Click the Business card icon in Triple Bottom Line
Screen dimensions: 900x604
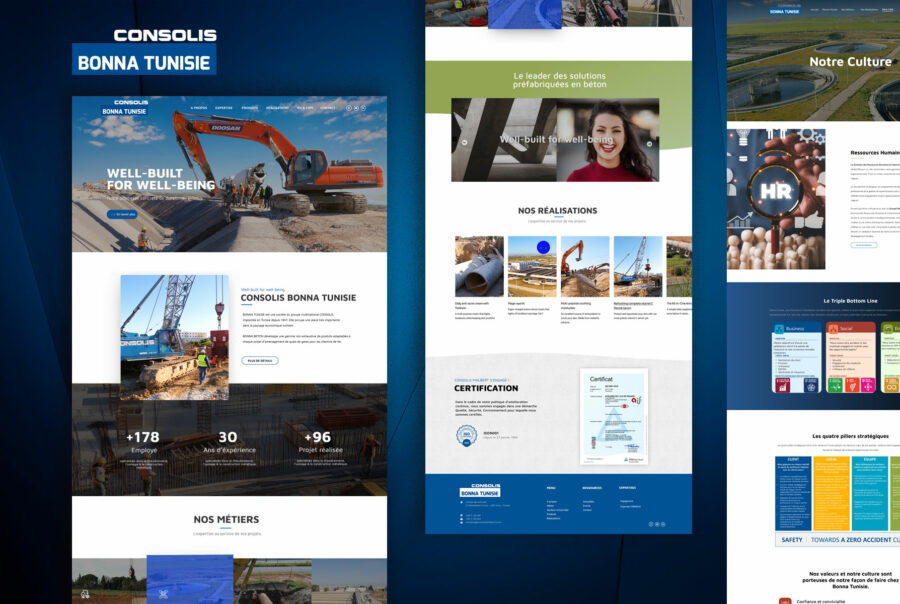pyautogui.click(x=779, y=328)
